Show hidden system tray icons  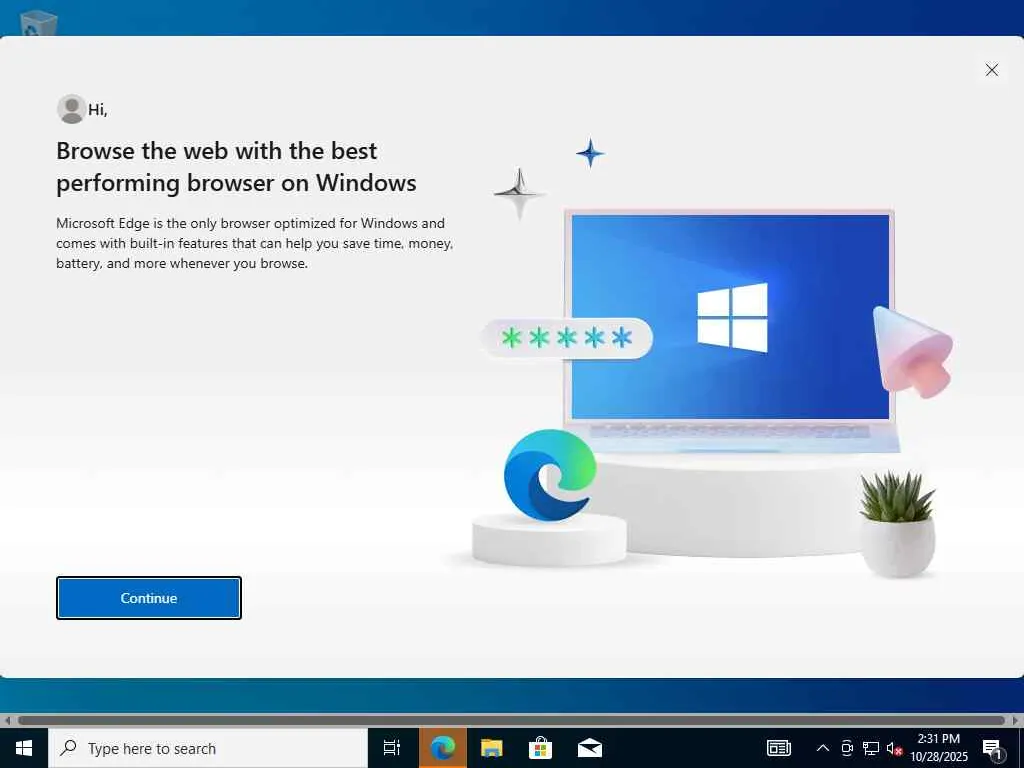823,748
